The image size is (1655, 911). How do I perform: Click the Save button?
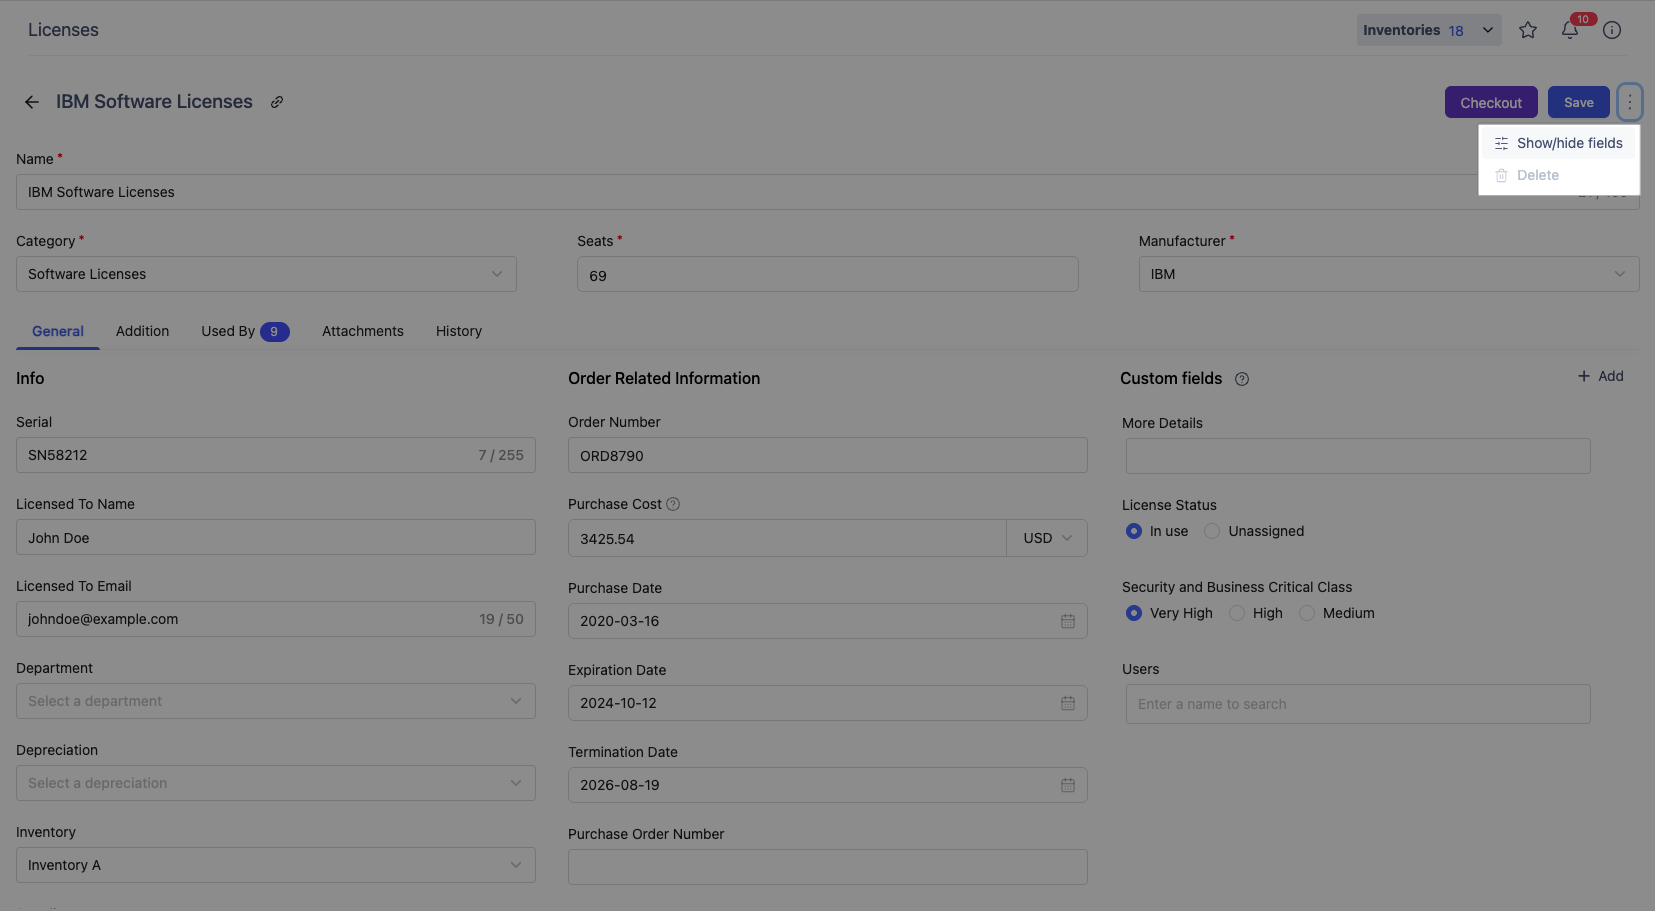click(1578, 102)
